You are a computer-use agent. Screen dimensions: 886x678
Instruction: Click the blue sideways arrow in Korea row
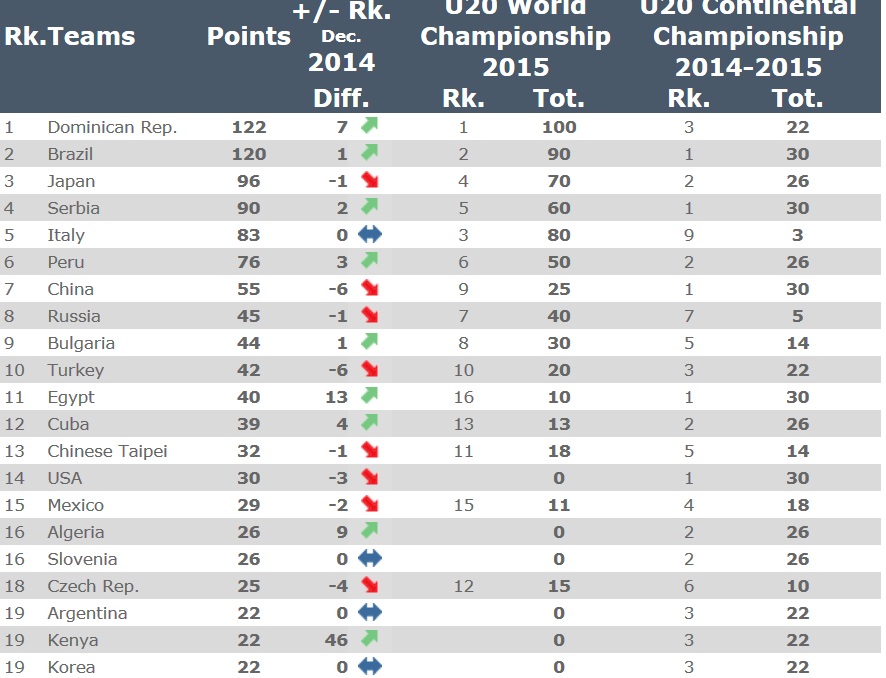click(x=370, y=666)
